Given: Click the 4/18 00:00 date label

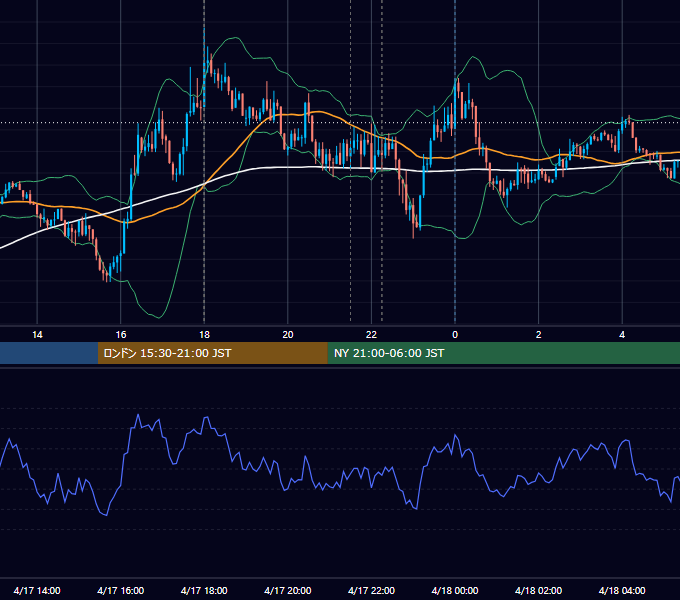Looking at the screenshot, I should pos(455,590).
